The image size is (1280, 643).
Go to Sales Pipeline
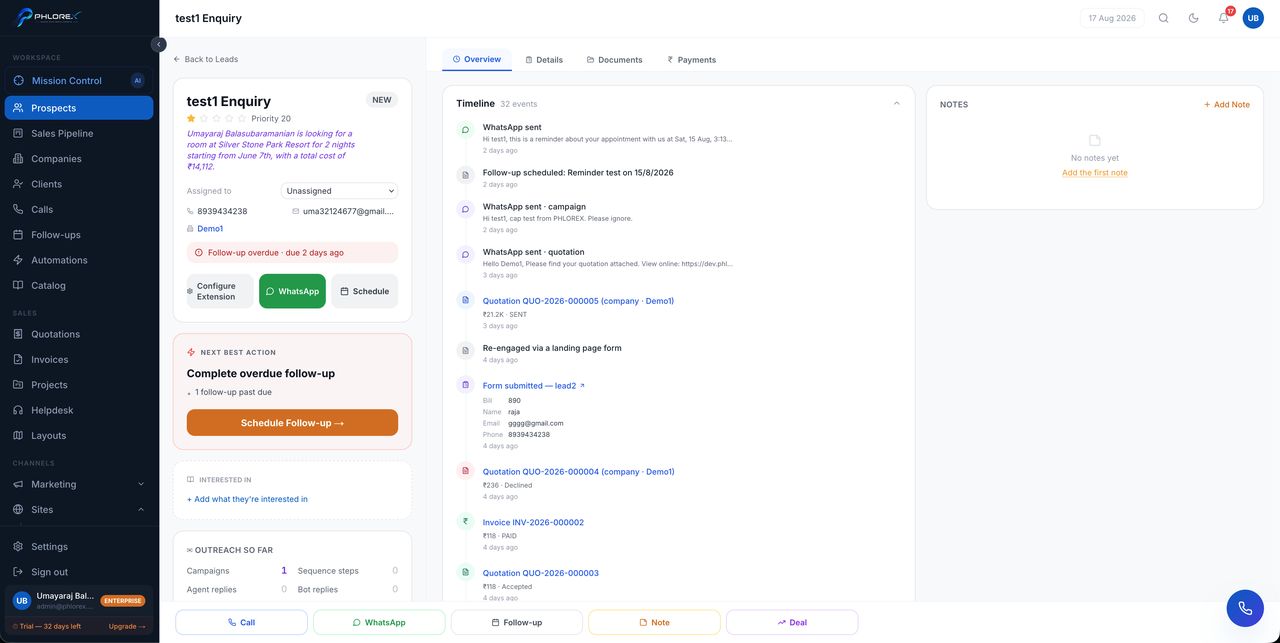(79, 133)
